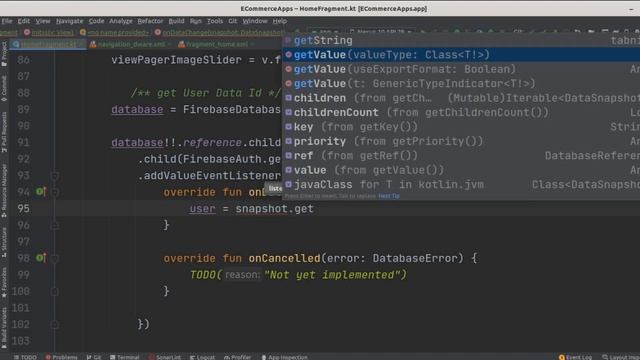
Task: Open the Build menu
Action: point(176,21)
